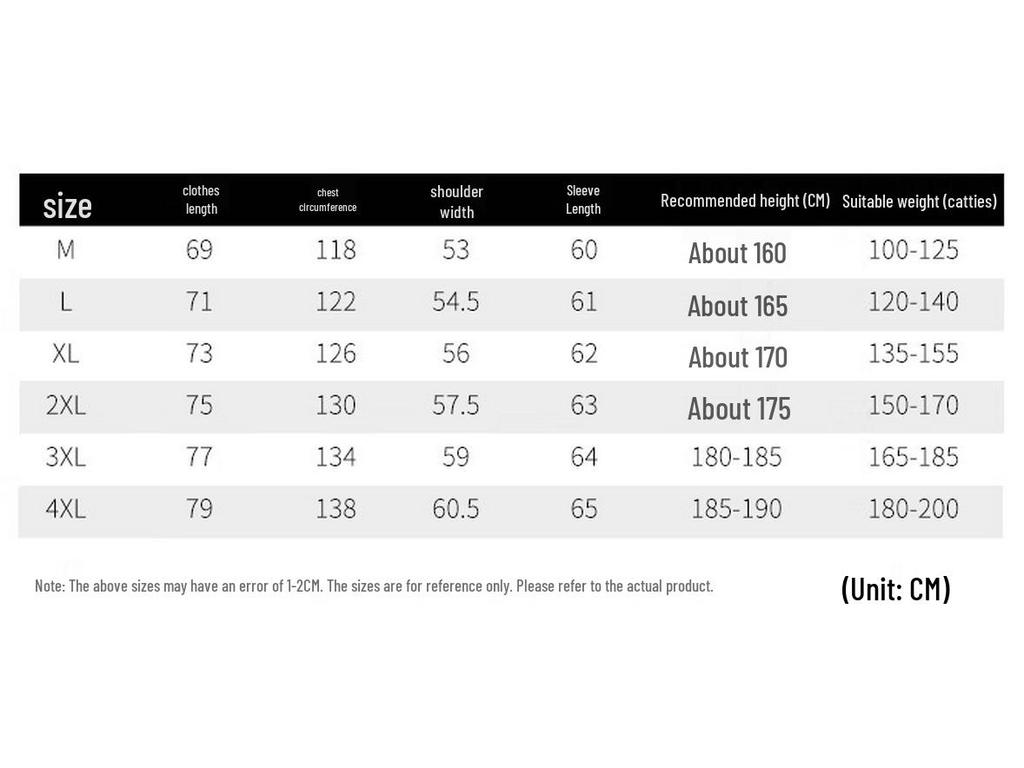Image resolution: width=1024 pixels, height=768 pixels.
Task: Select the M size row label
Action: 66,250
